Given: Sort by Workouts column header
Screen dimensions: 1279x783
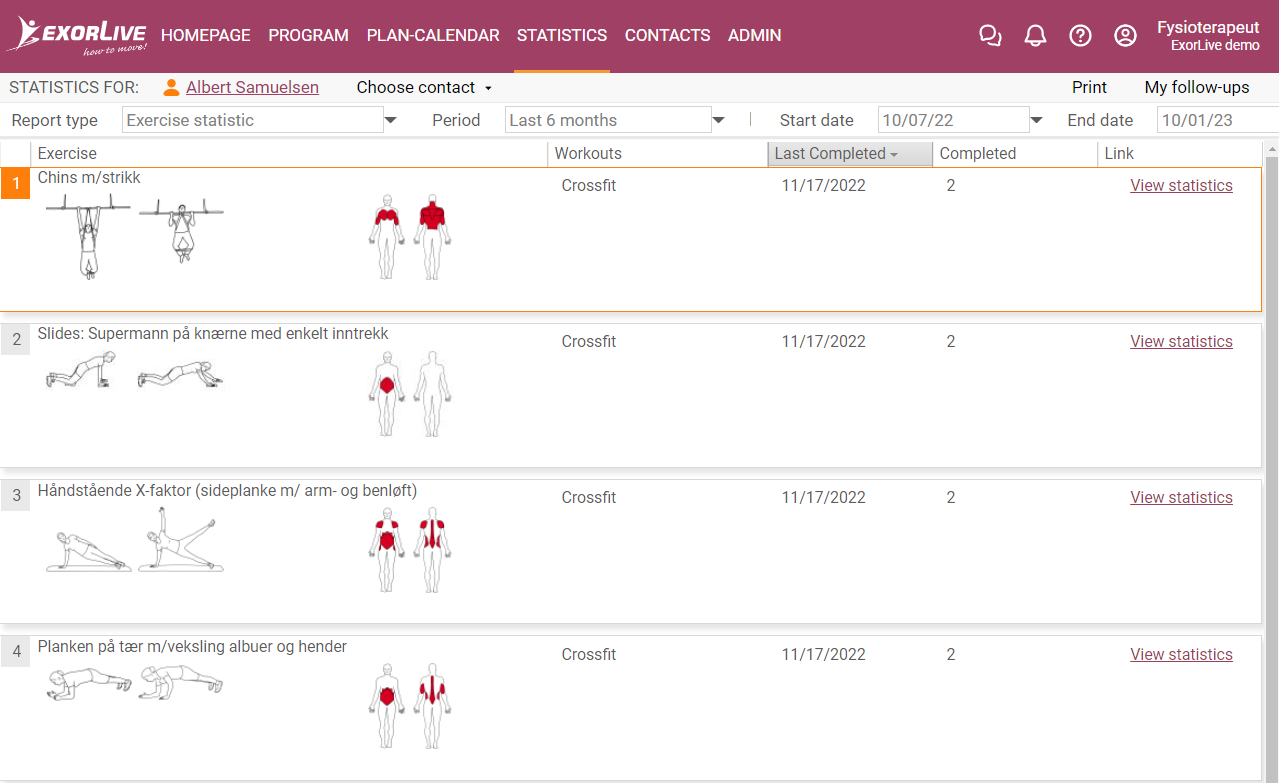Looking at the screenshot, I should point(658,154).
